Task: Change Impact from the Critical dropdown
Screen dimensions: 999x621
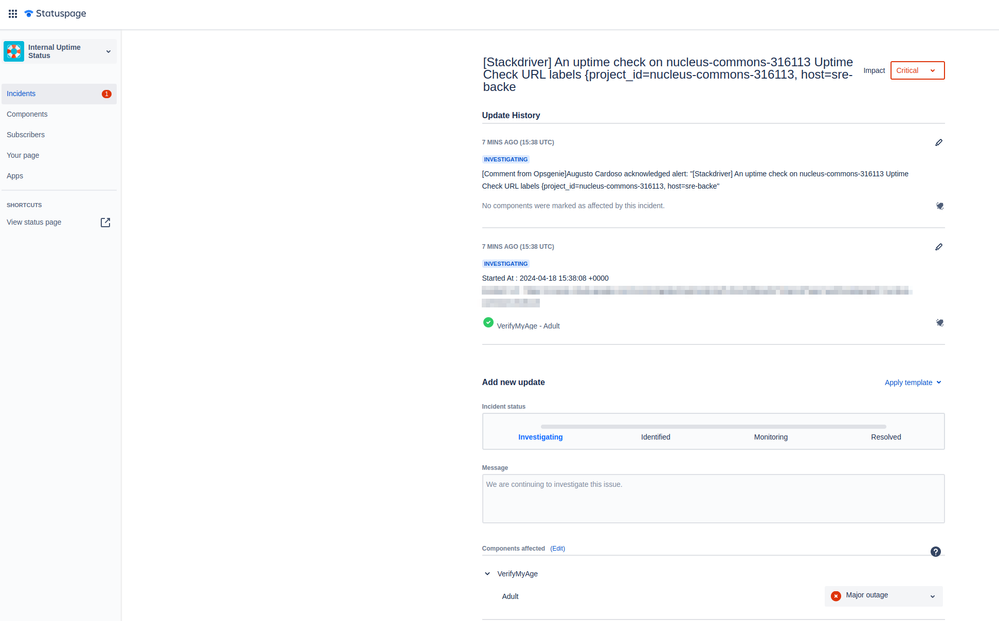Action: tap(917, 71)
